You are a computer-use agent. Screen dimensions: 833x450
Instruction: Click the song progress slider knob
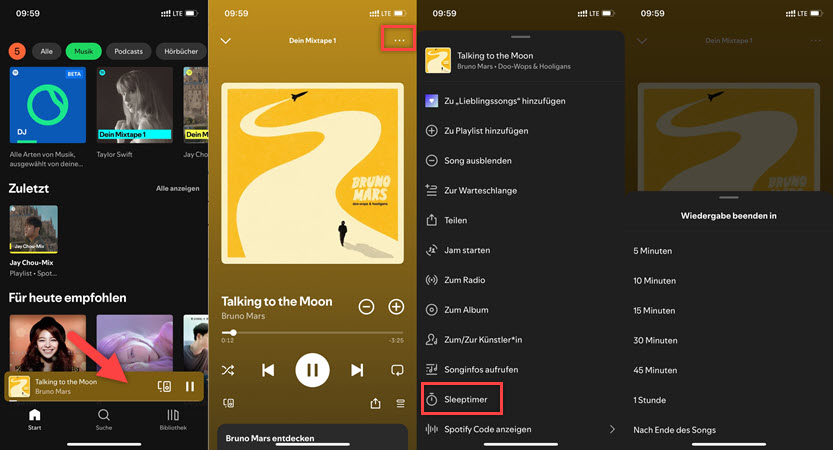click(x=233, y=333)
